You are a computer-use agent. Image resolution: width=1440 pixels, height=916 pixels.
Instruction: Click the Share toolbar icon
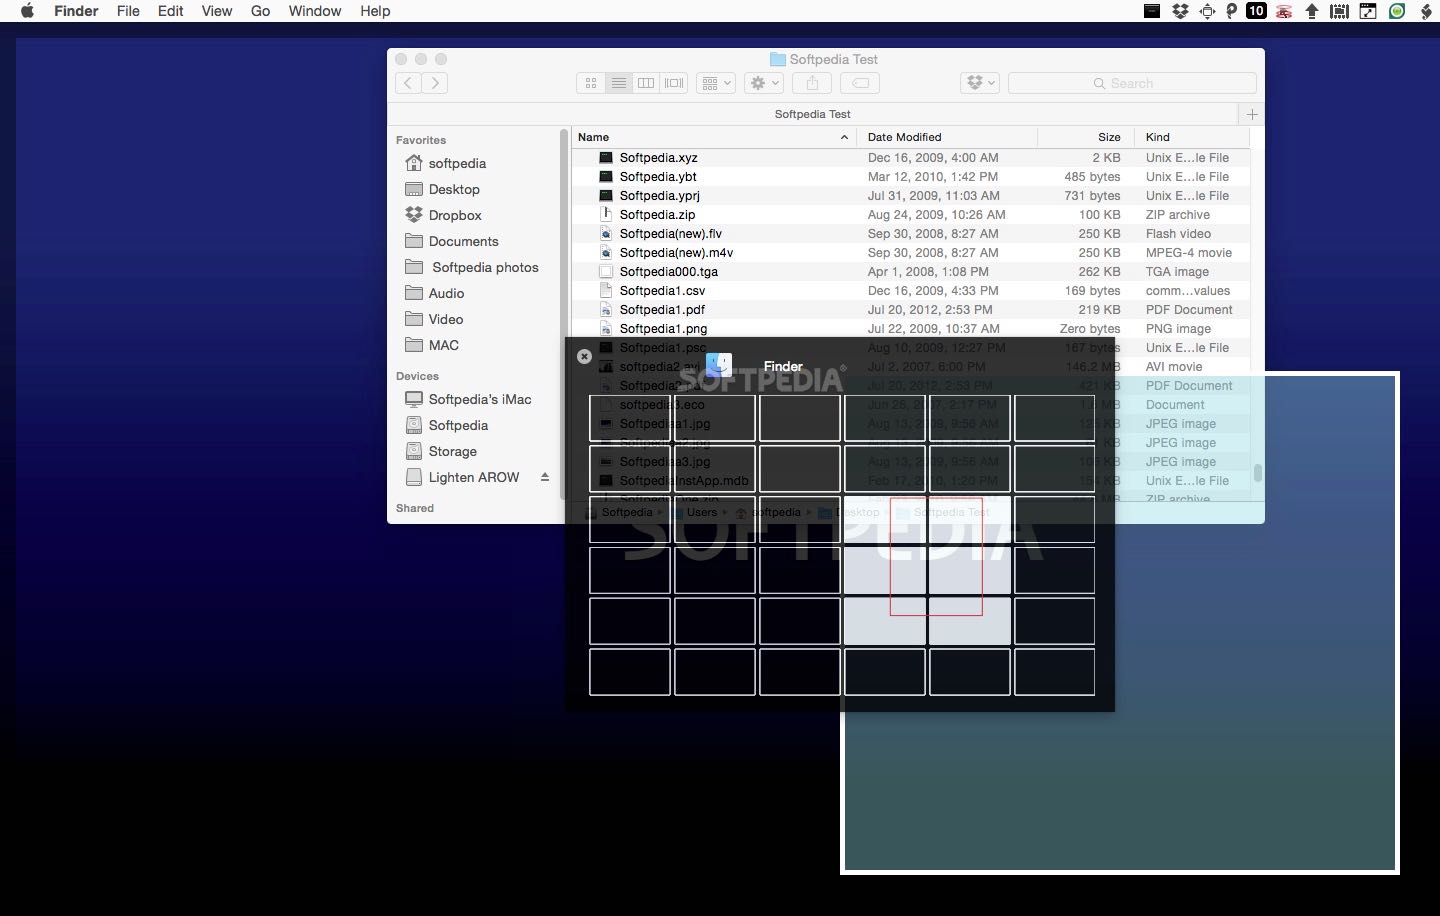812,83
